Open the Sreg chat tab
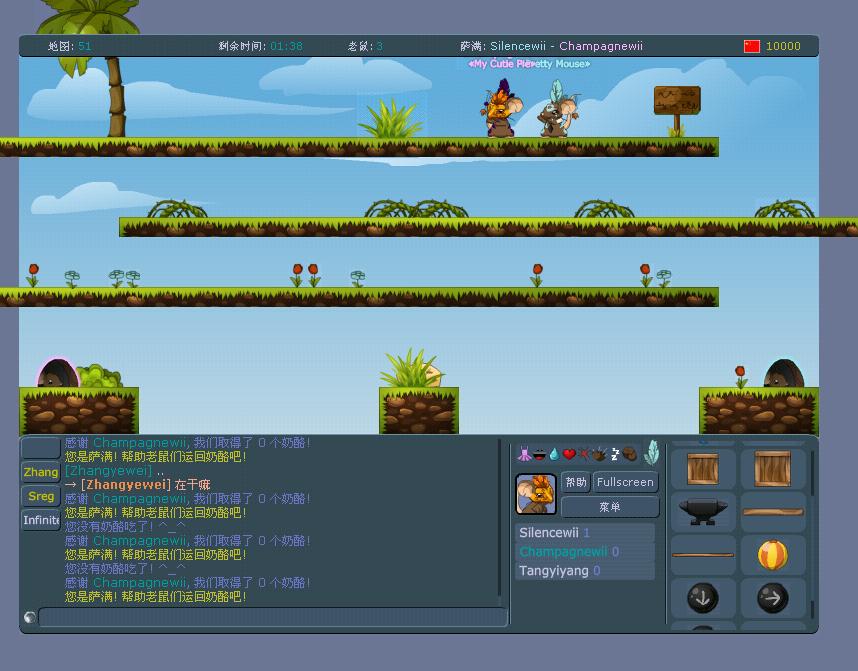 click(40, 496)
